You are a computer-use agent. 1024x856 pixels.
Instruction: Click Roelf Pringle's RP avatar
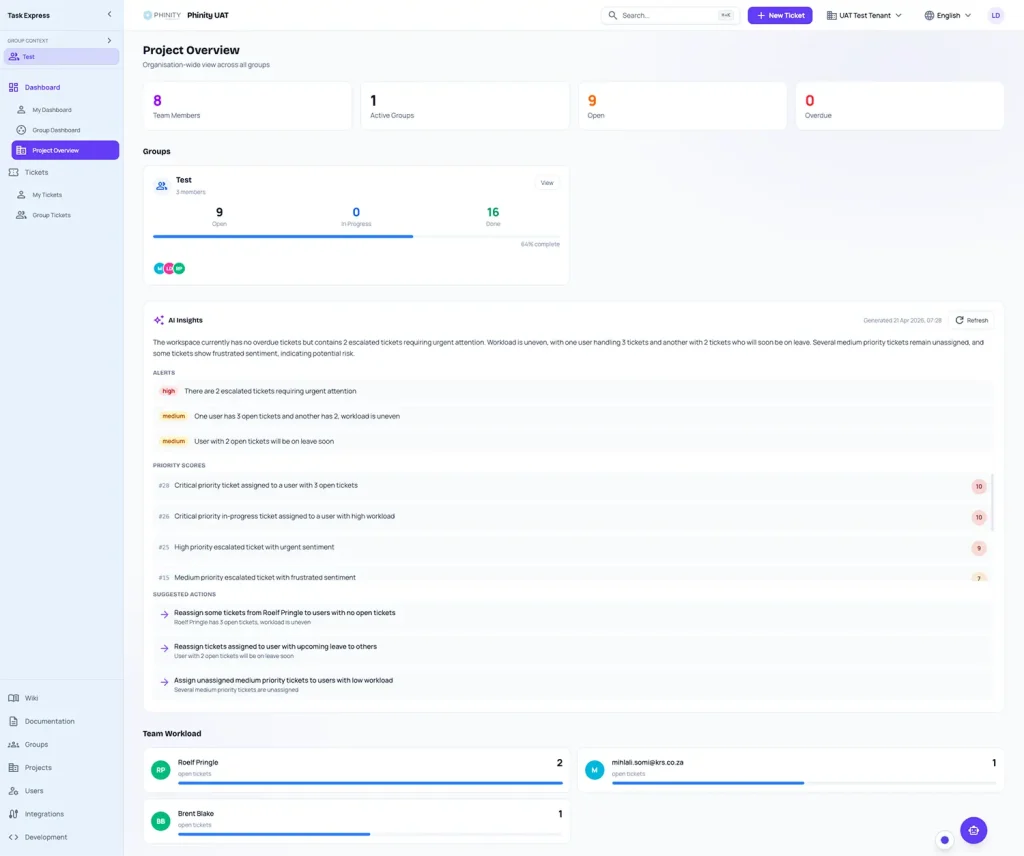160,769
